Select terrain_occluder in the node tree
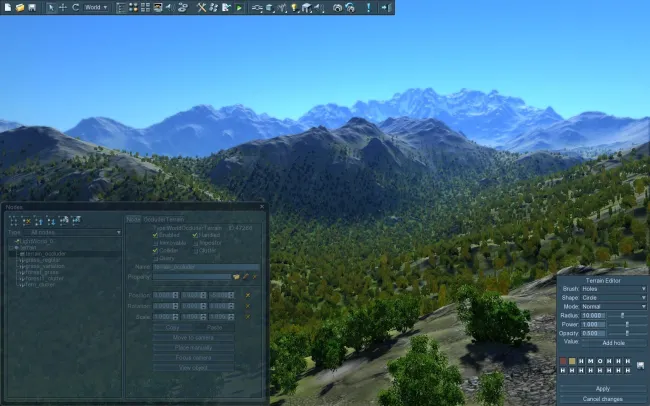The width and height of the screenshot is (650, 406). pos(46,254)
